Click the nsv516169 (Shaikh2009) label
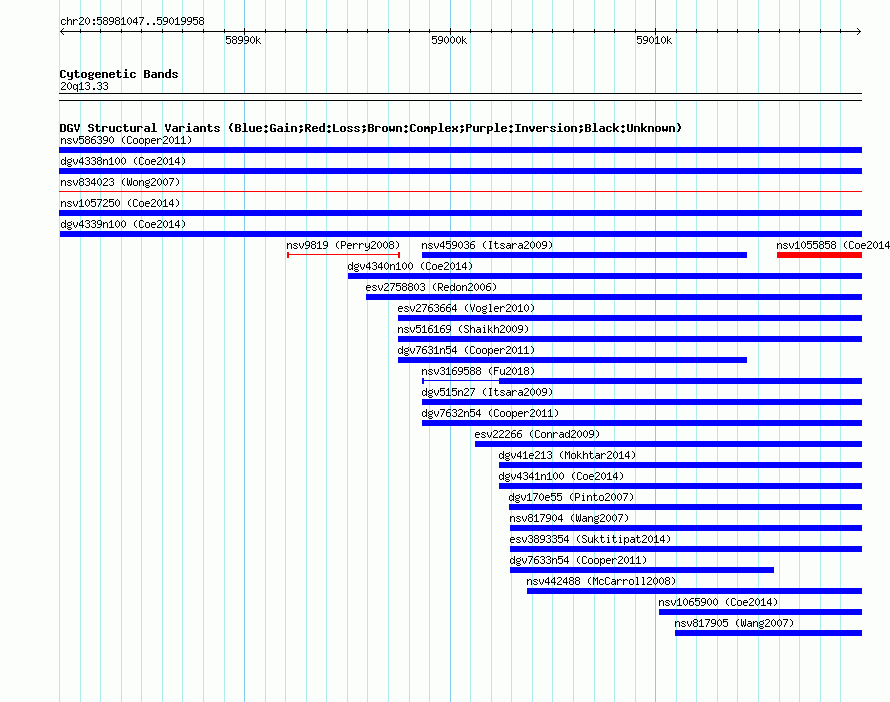 pyautogui.click(x=463, y=329)
